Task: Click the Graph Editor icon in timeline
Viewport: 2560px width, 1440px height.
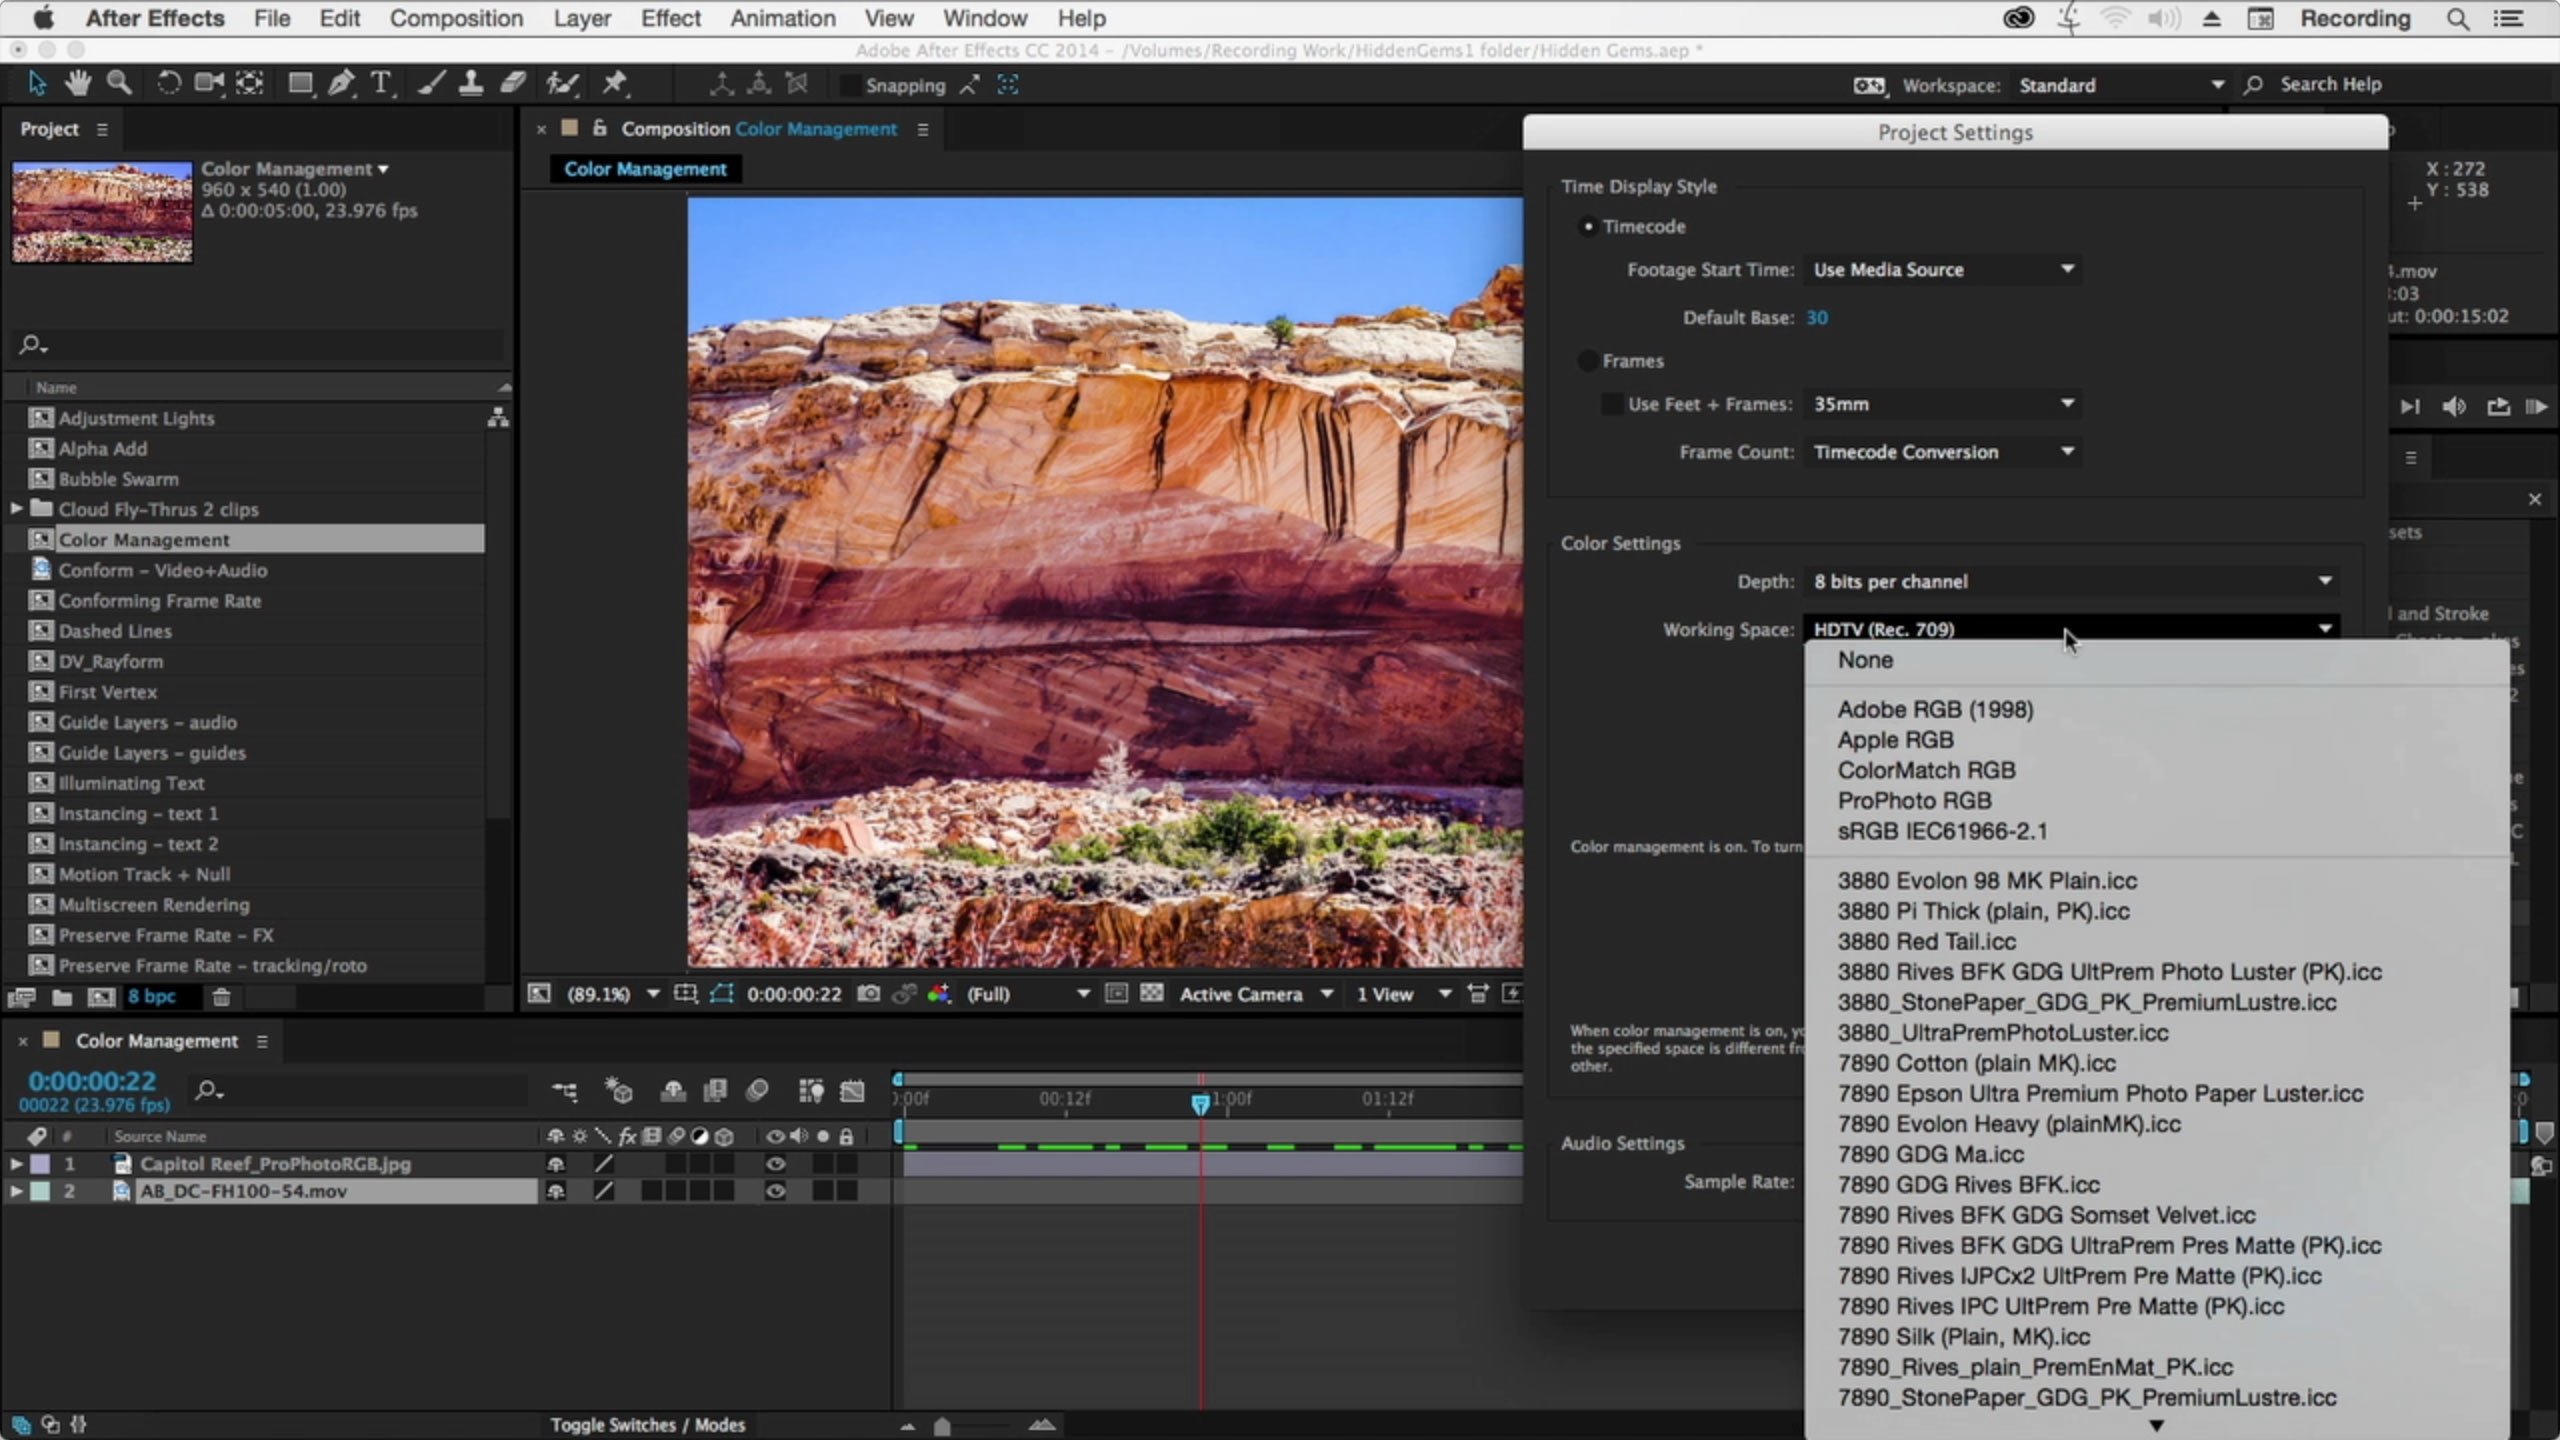Action: [852, 1091]
